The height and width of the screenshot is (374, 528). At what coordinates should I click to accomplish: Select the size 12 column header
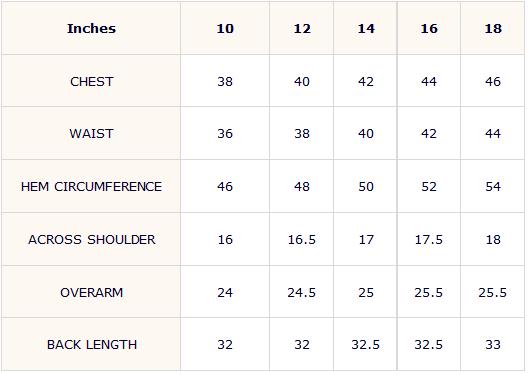[x=302, y=29]
